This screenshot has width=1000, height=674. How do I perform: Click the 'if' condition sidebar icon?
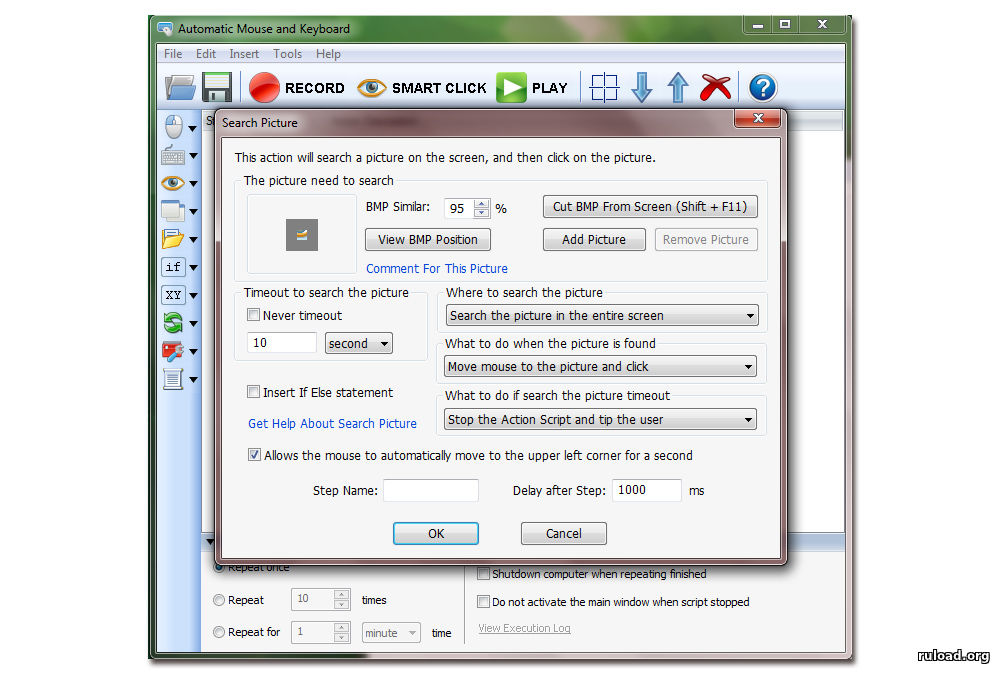pyautogui.click(x=173, y=267)
